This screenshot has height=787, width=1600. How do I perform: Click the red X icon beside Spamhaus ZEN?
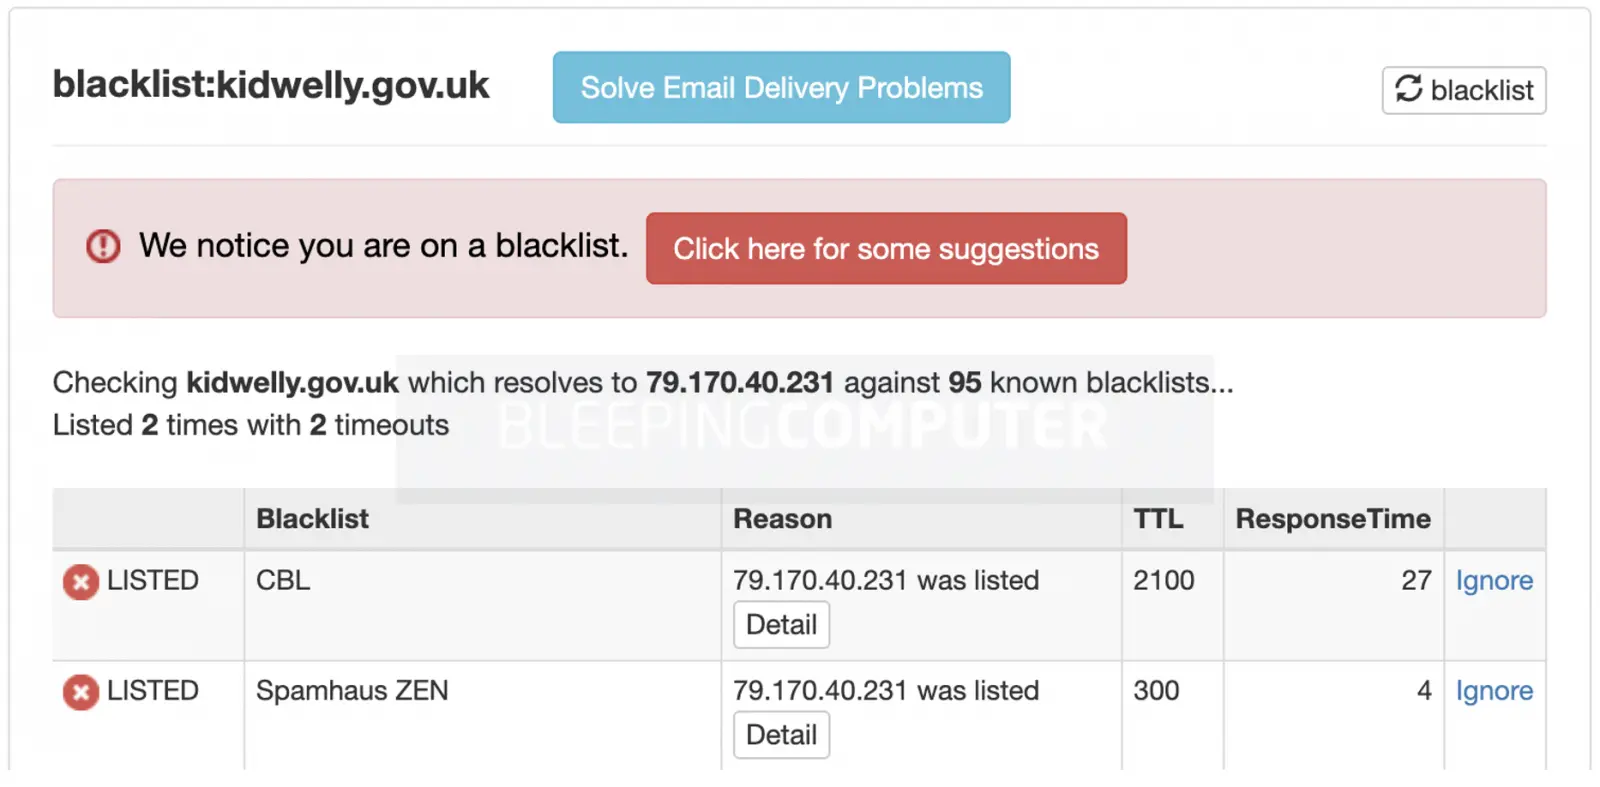click(x=81, y=692)
